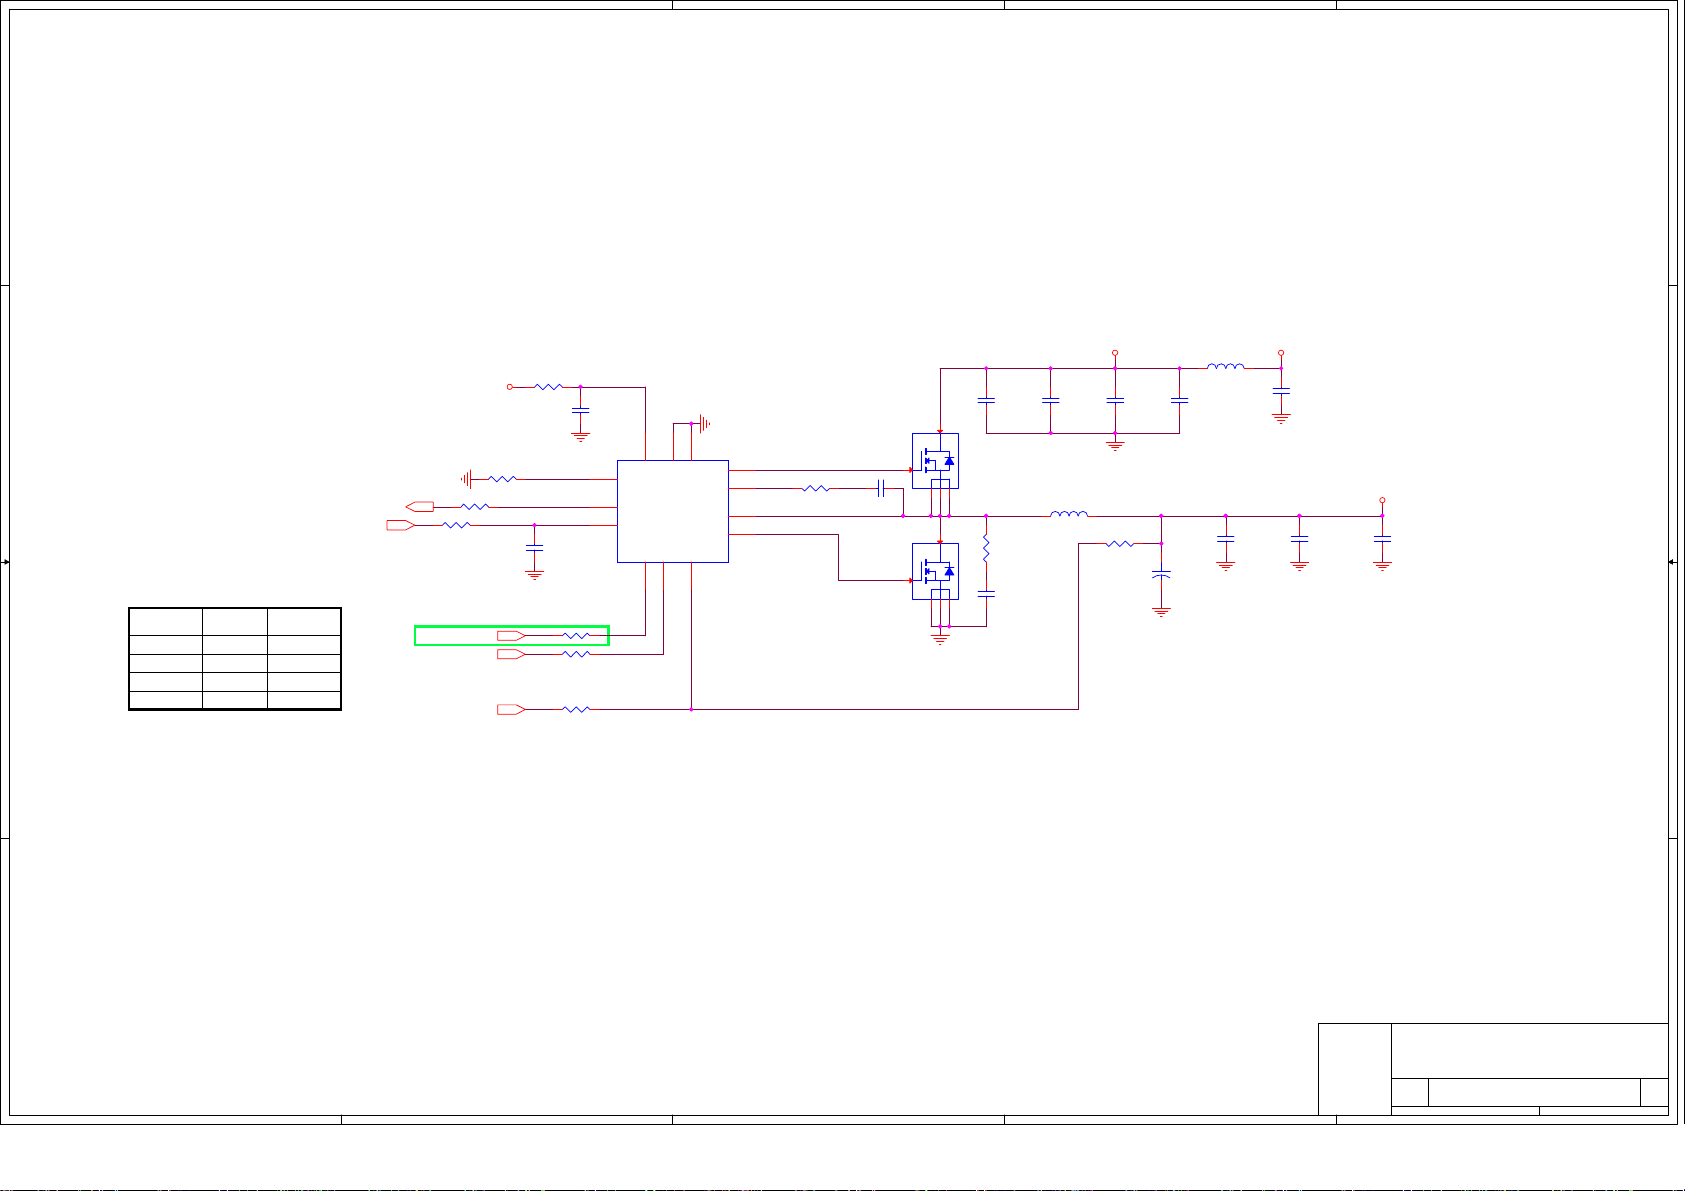Click the decoupling capacitor after the IC supply resistor

pyautogui.click(x=580, y=410)
